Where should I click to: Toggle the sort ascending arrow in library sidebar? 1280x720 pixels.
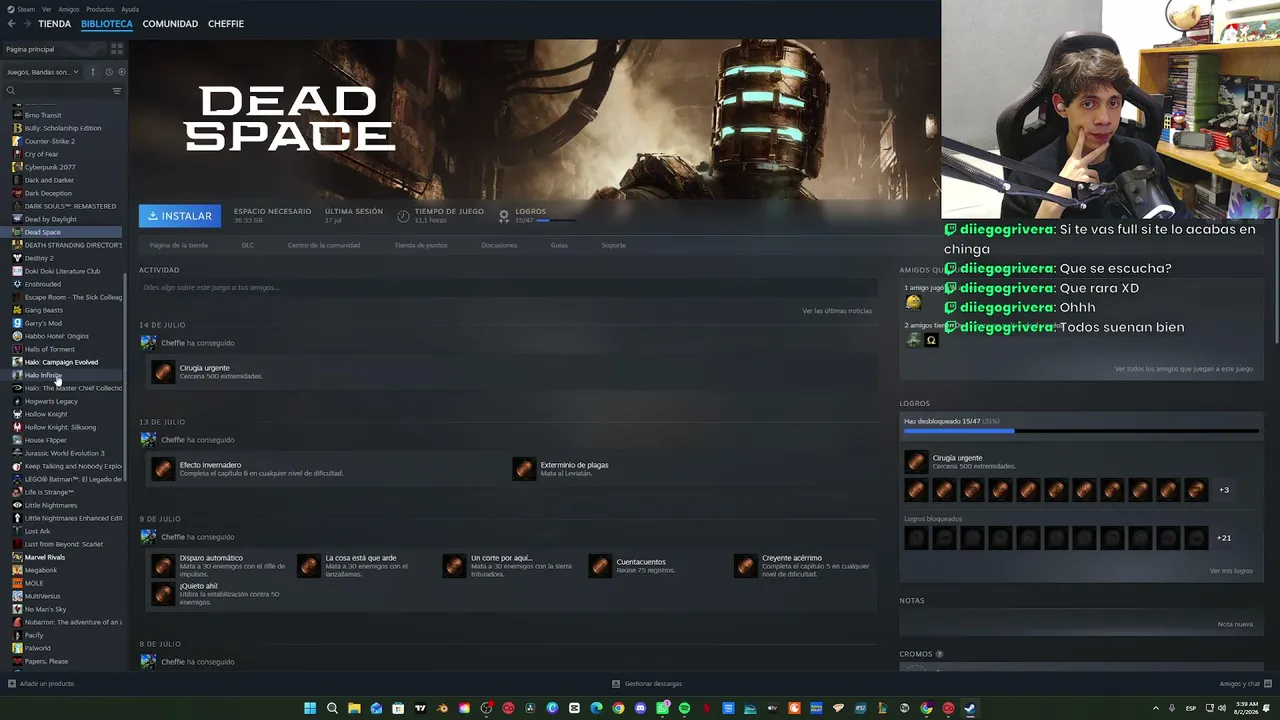tap(93, 72)
